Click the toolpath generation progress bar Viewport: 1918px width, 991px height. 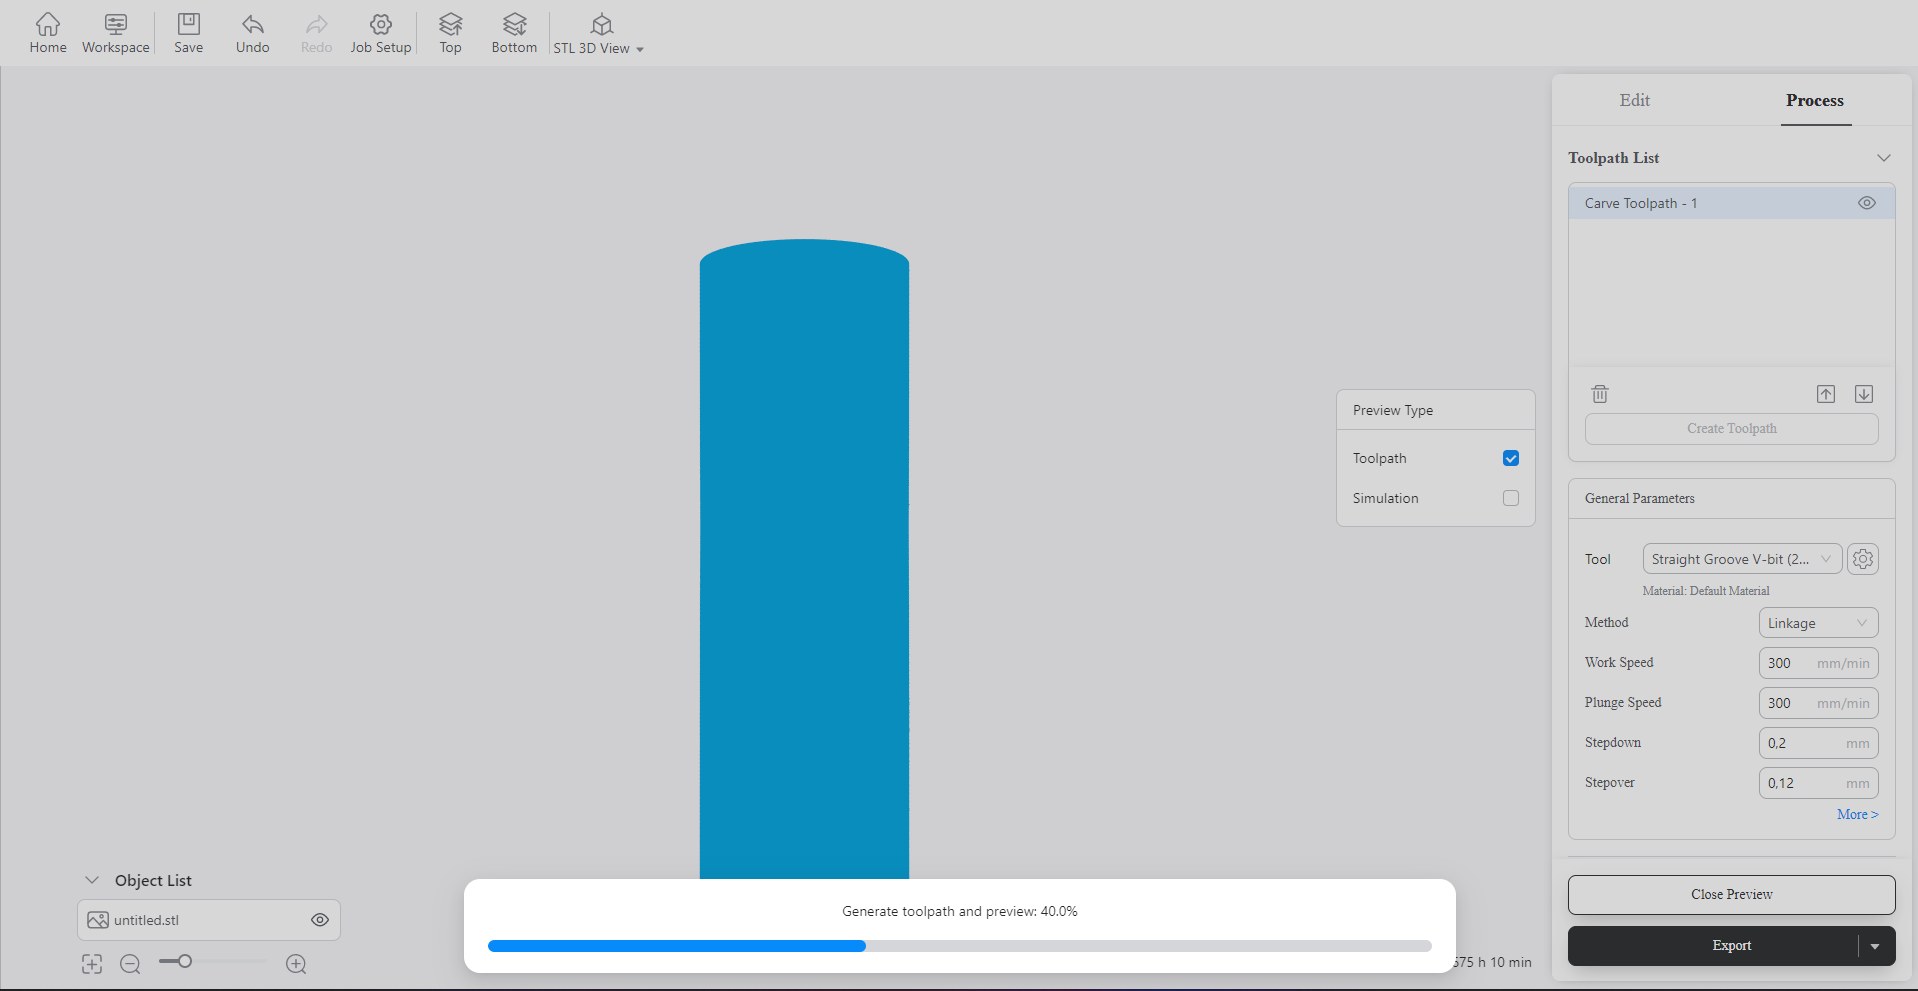(x=960, y=946)
